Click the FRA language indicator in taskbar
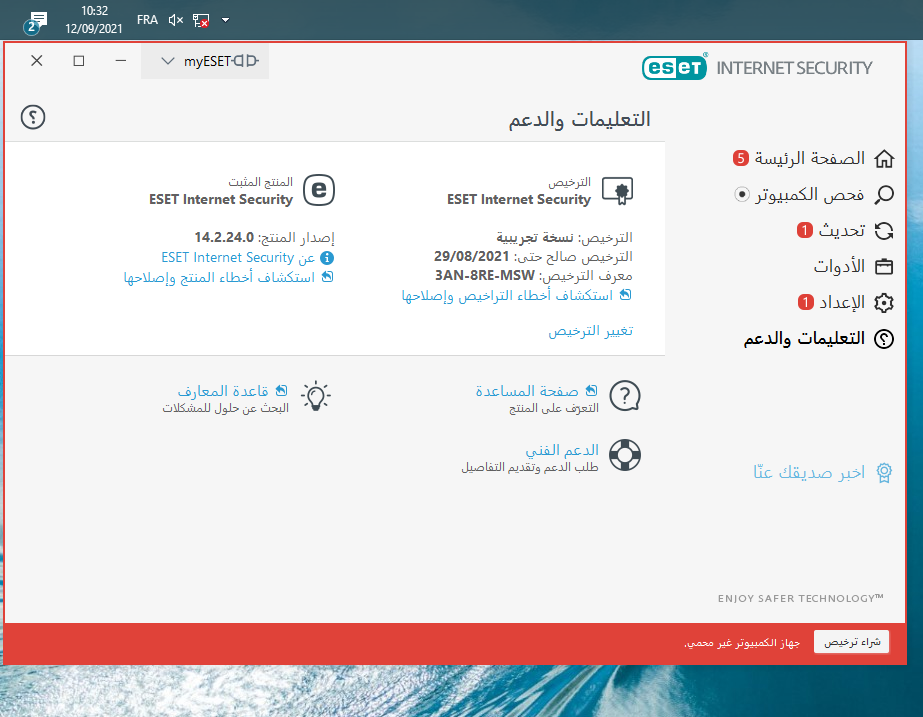923x717 pixels. click(x=147, y=20)
